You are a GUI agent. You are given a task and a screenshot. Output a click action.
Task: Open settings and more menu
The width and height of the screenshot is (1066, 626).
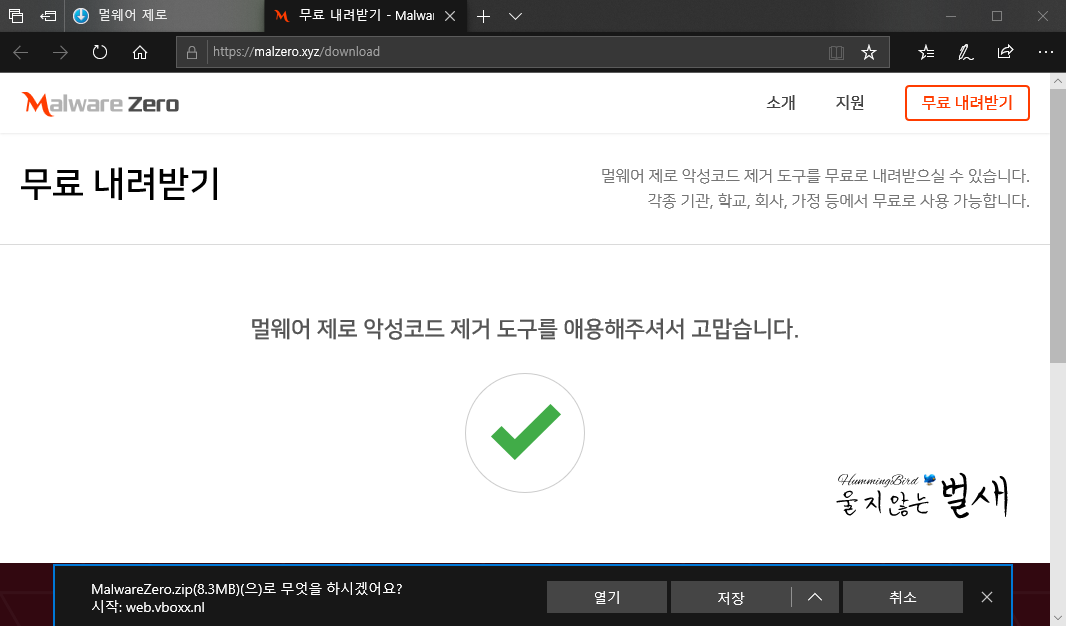1046,52
